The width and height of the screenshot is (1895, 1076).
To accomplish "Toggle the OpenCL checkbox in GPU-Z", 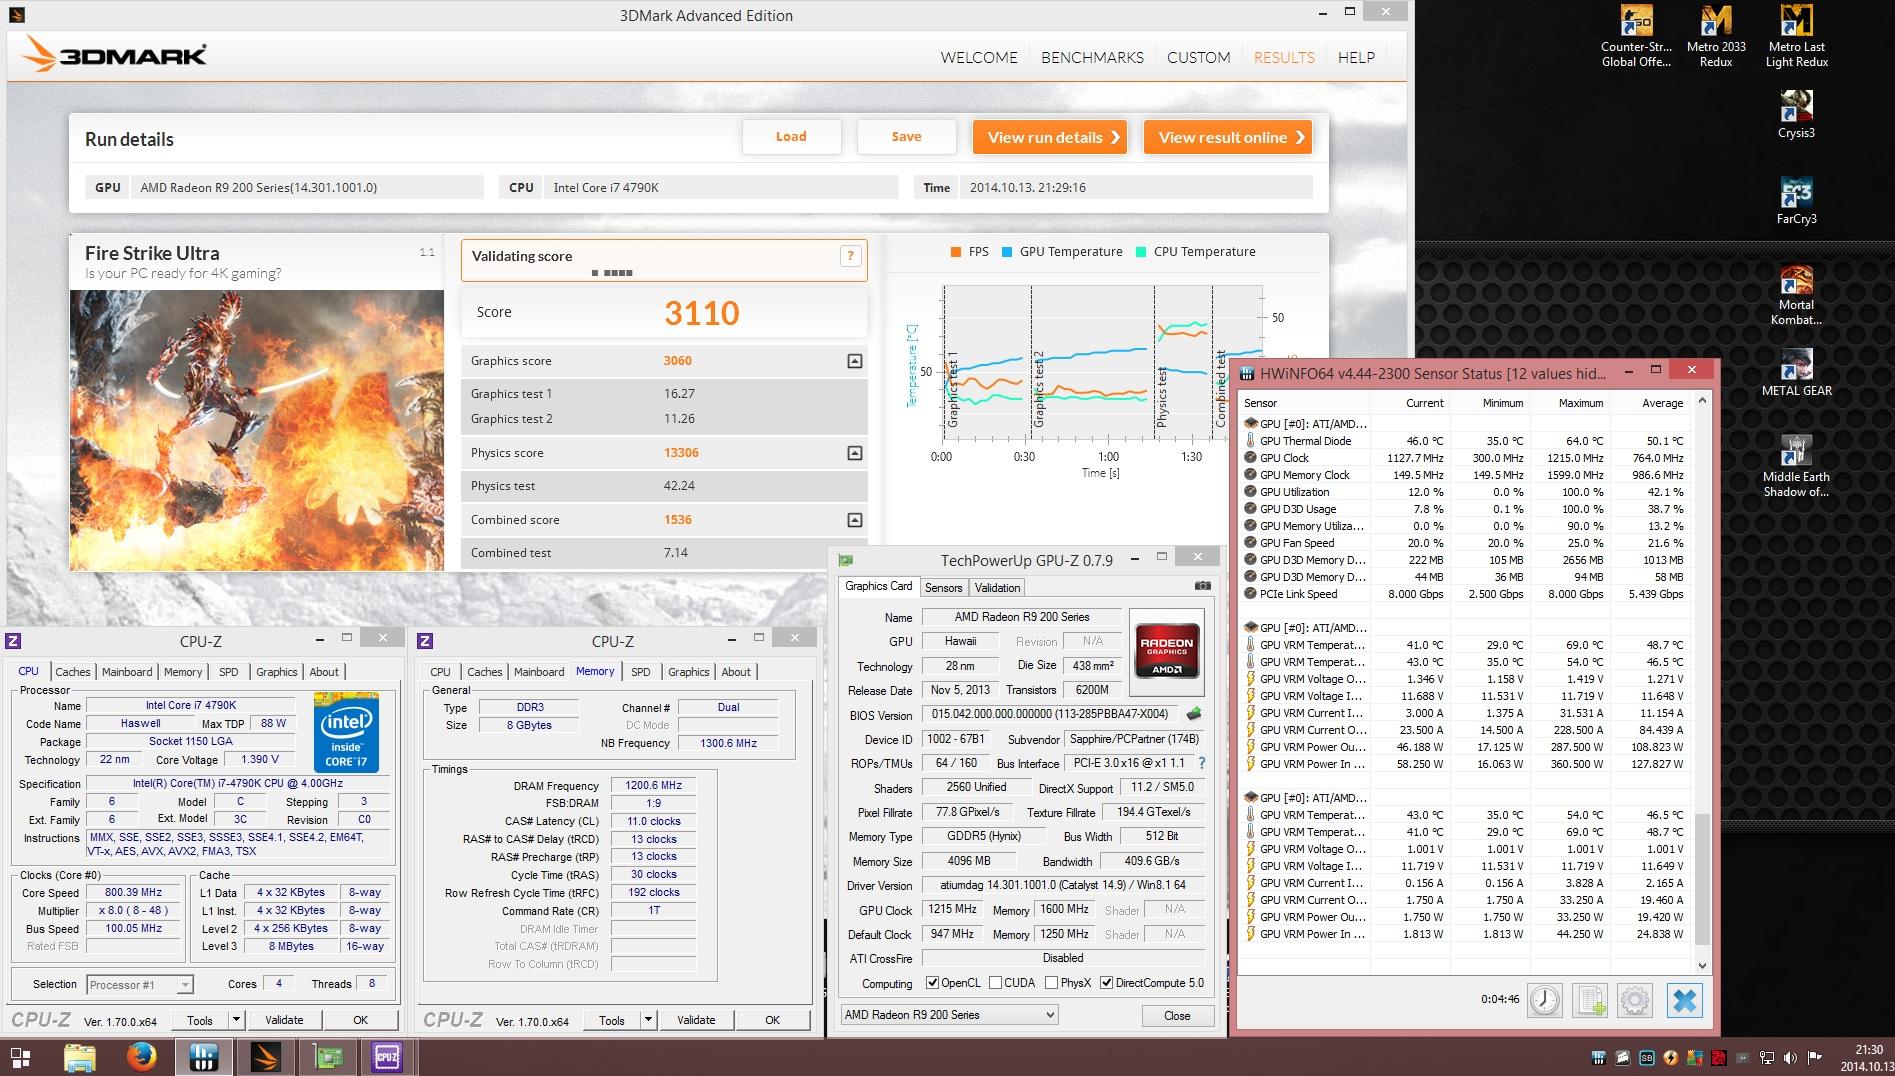I will tap(932, 983).
